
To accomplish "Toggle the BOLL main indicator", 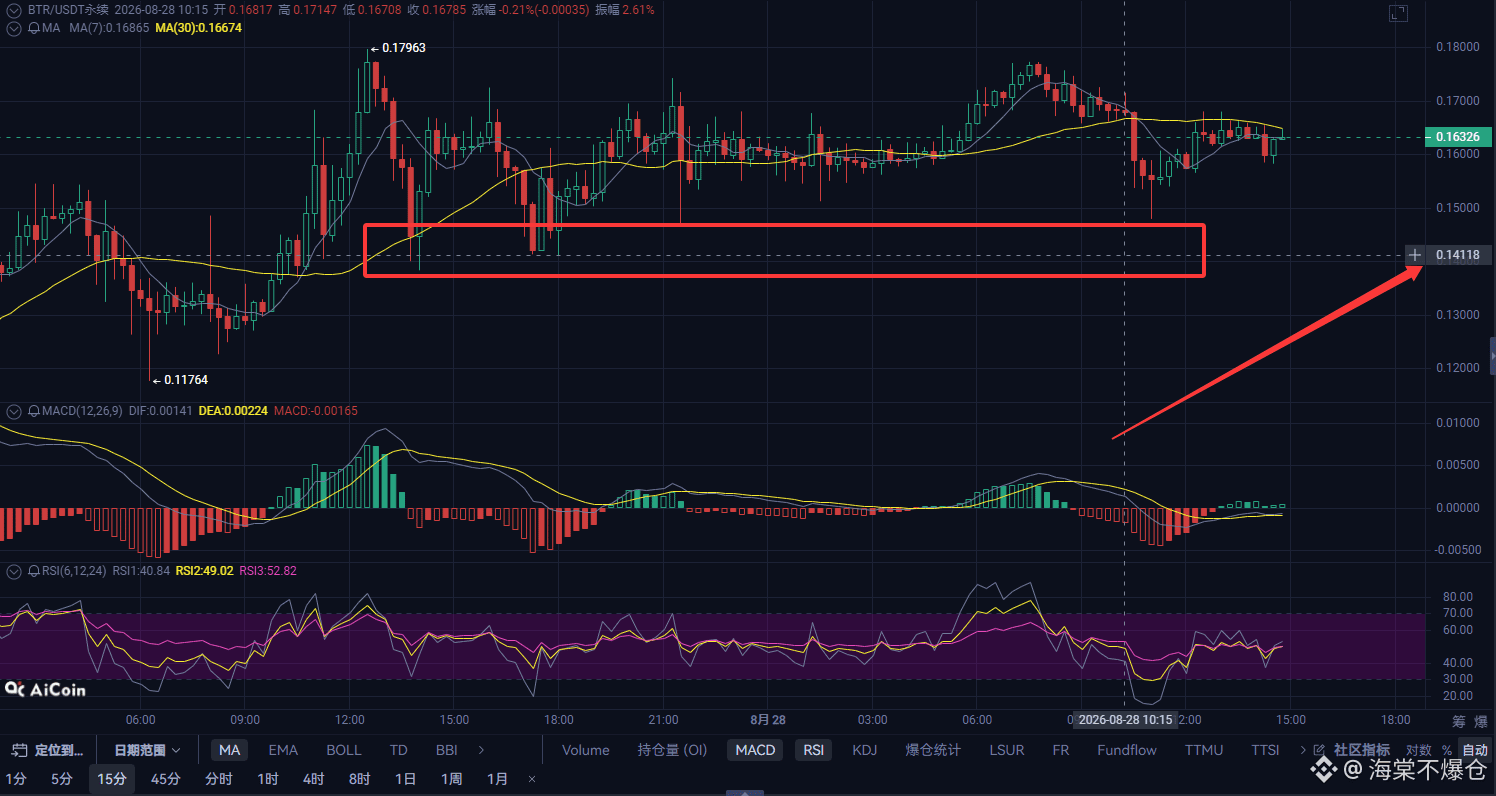I will point(344,750).
